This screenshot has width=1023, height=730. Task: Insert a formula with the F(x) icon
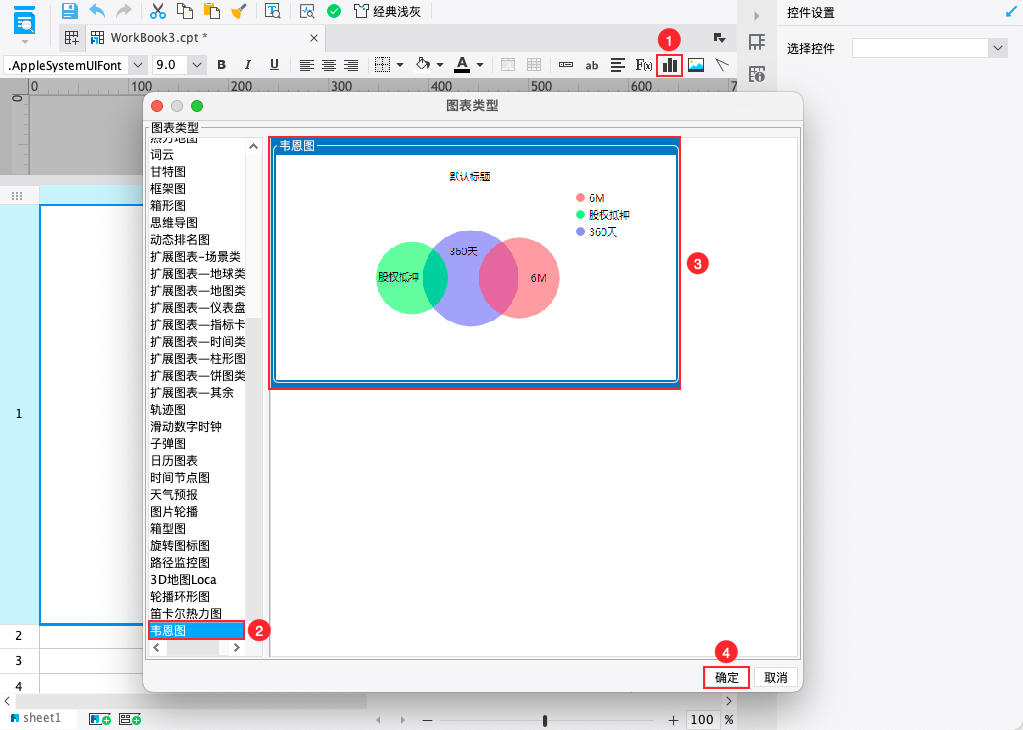pyautogui.click(x=643, y=65)
